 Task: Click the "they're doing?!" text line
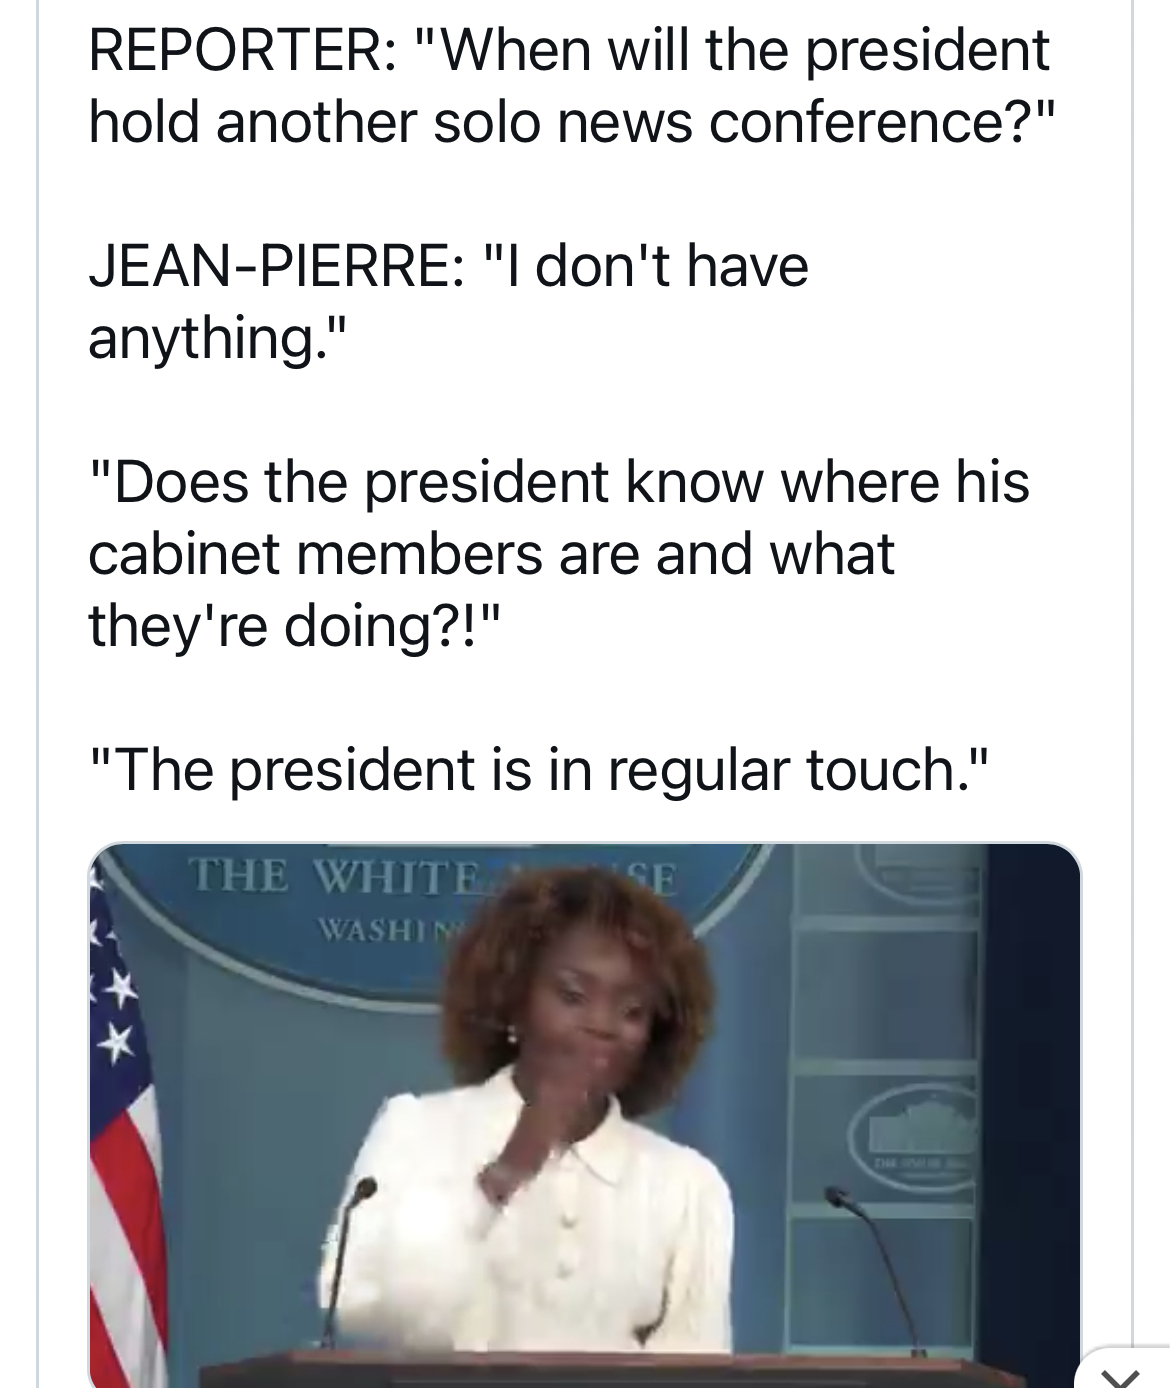pos(290,625)
